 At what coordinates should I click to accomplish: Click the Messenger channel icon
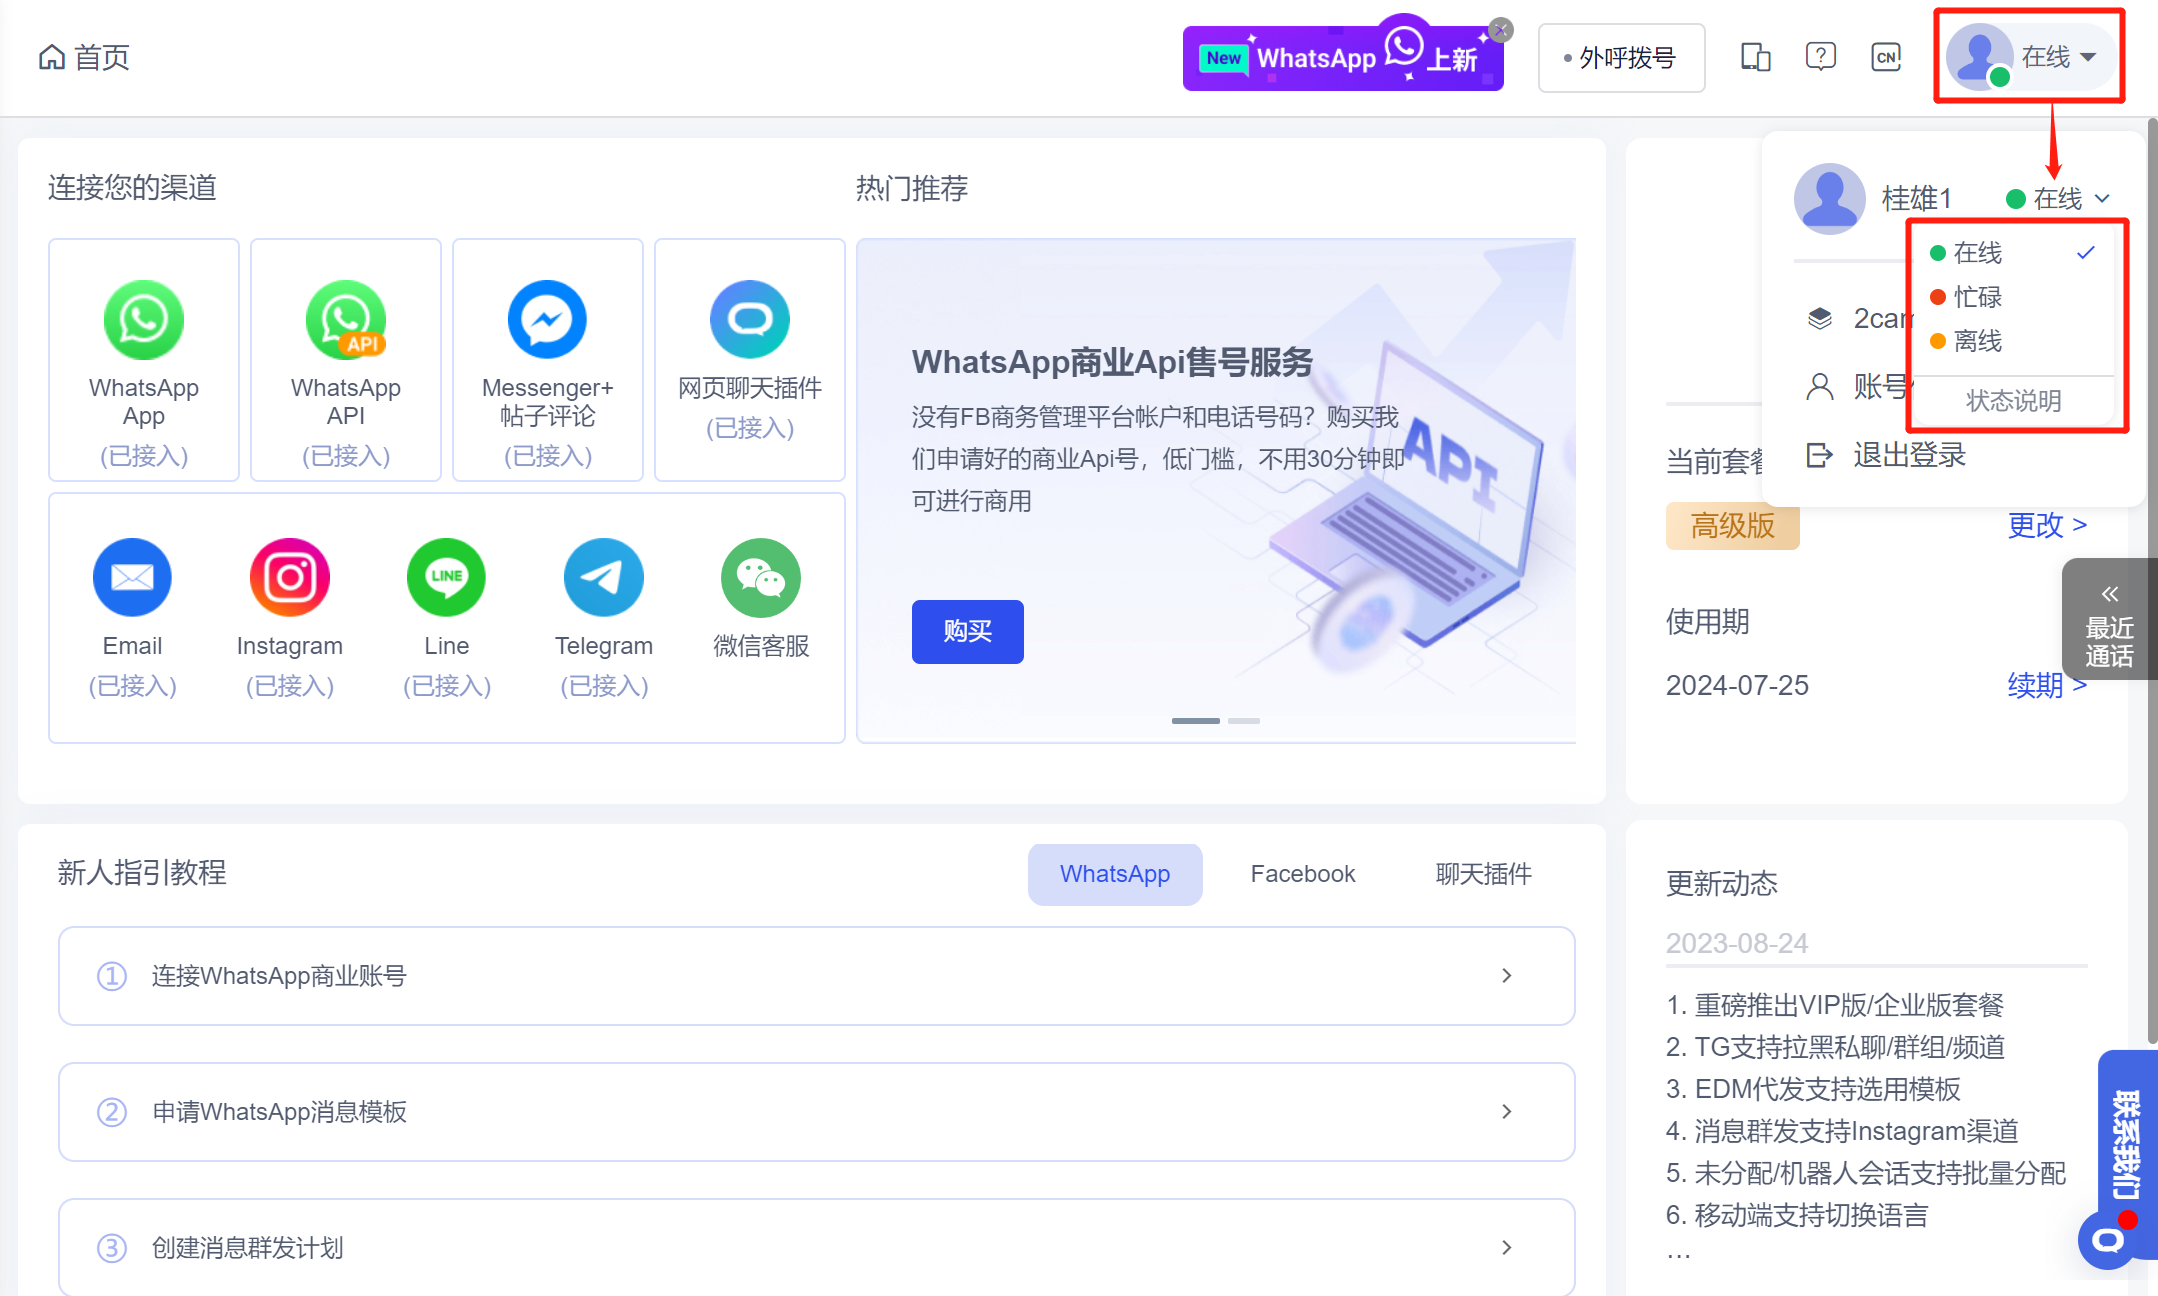click(x=547, y=320)
